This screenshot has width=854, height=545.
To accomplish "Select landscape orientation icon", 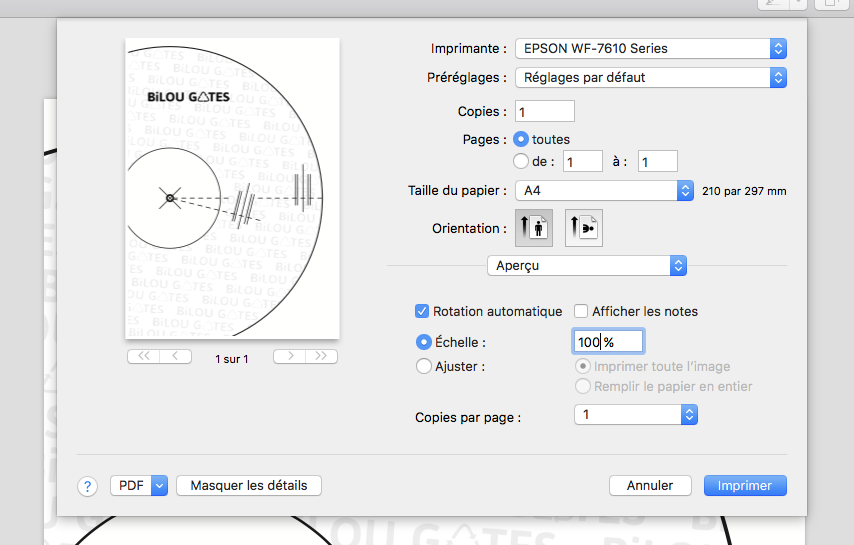I will click(584, 228).
